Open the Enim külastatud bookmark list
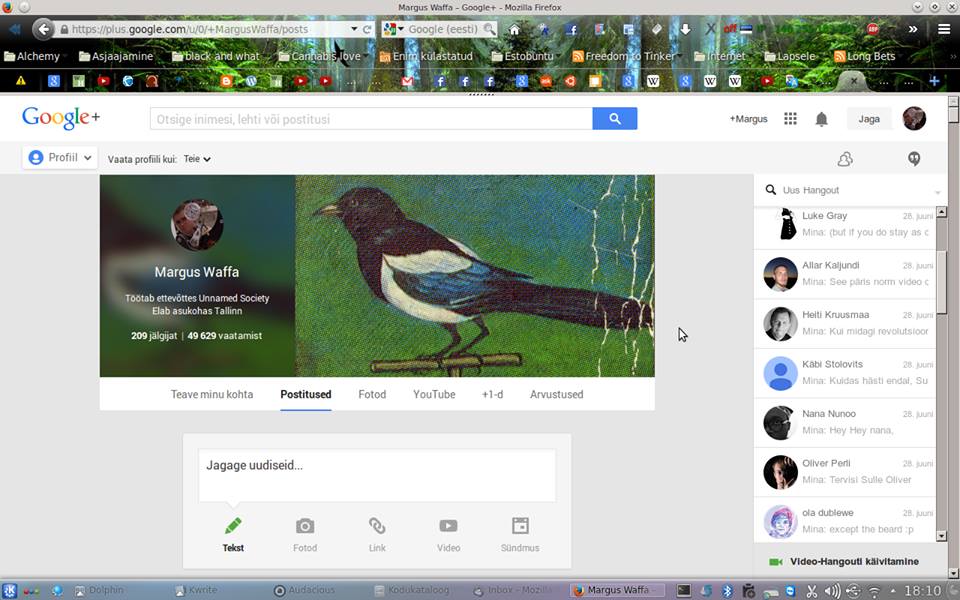The width and height of the screenshot is (960, 600). coord(426,56)
